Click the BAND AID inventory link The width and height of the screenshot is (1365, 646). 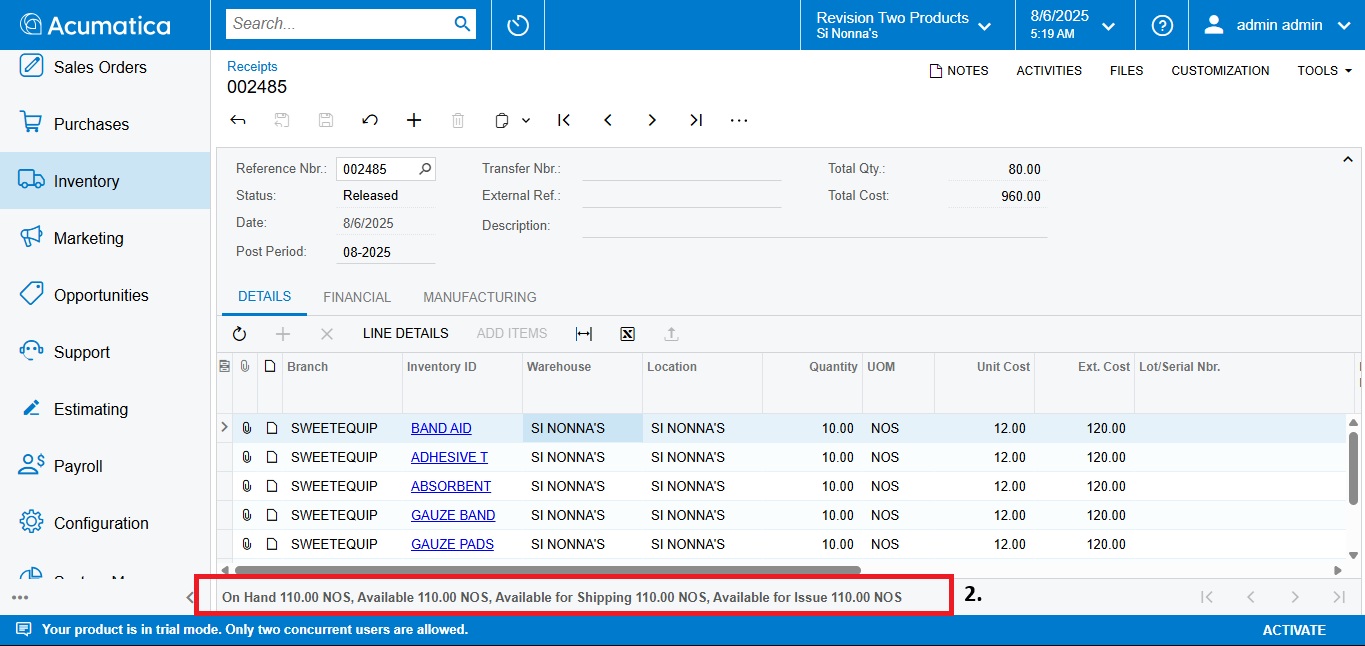(441, 428)
